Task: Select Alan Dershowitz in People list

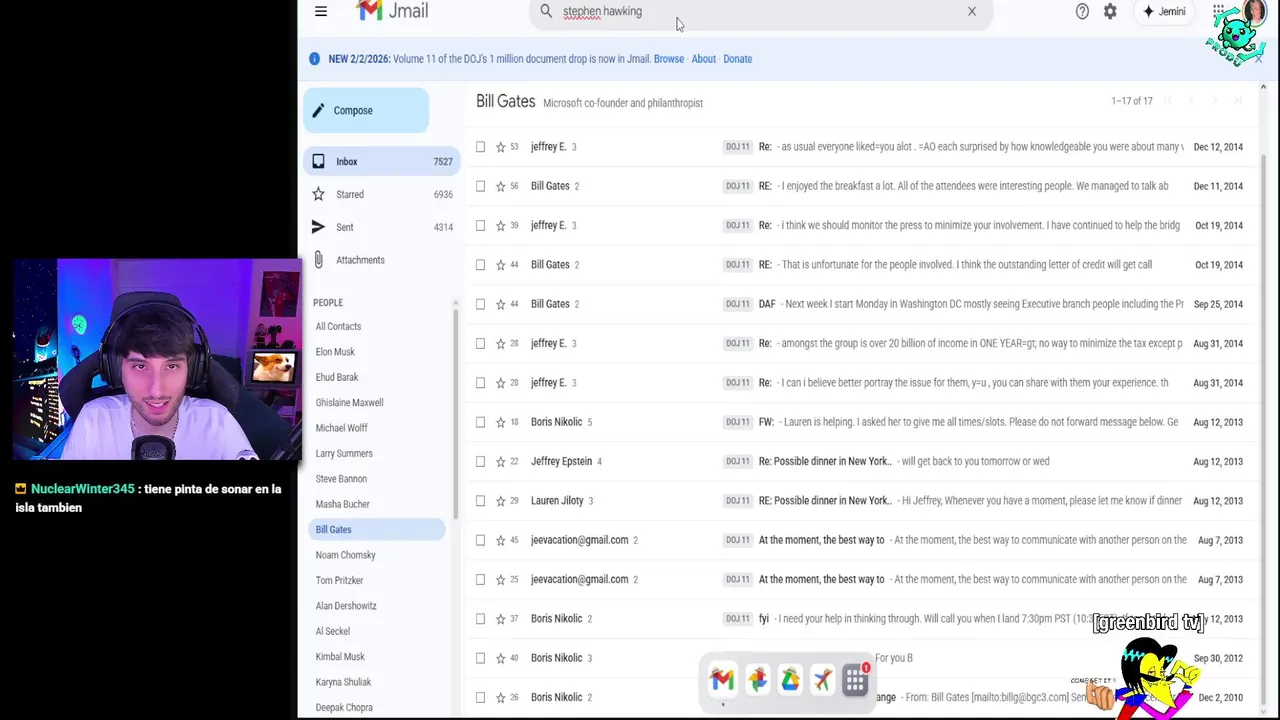Action: click(x=346, y=606)
